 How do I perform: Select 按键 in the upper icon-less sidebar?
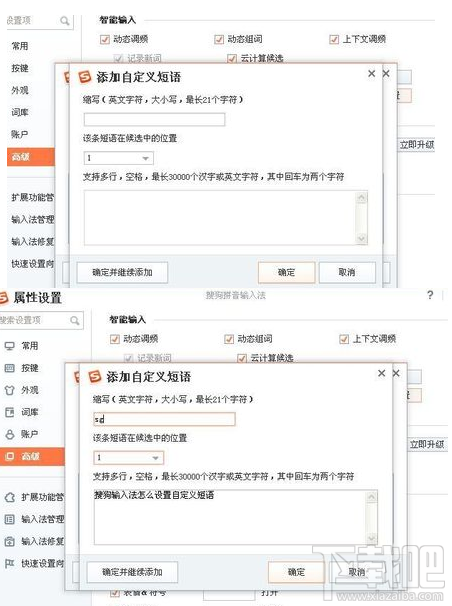coord(20,68)
